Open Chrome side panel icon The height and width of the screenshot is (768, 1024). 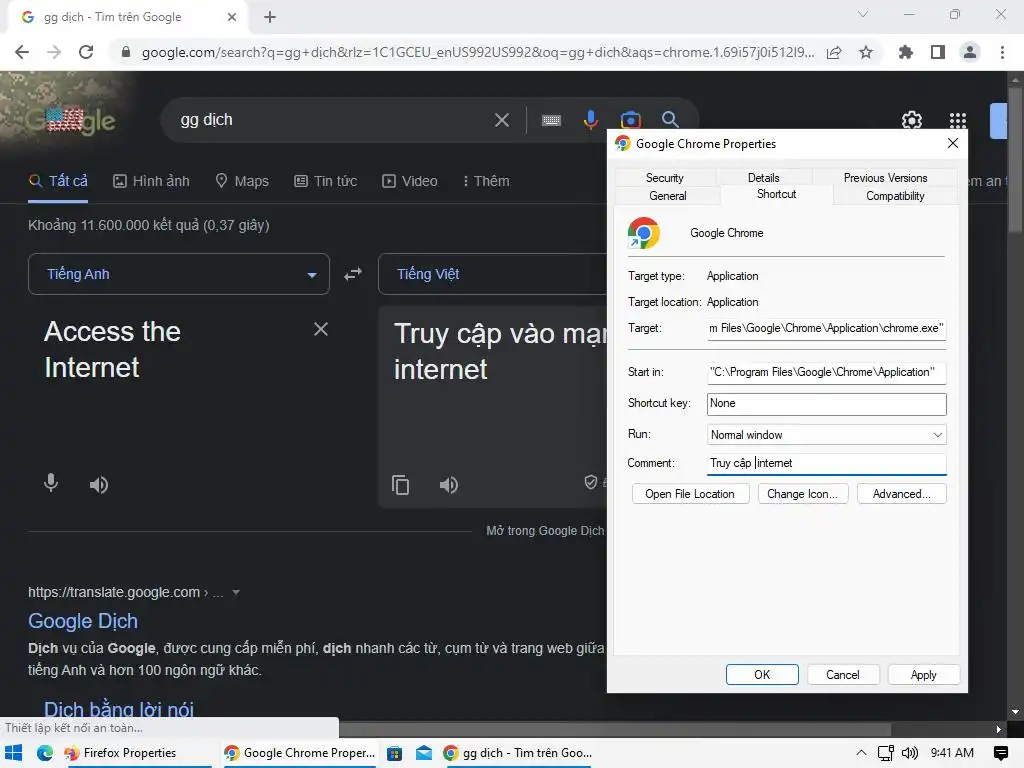point(938,52)
